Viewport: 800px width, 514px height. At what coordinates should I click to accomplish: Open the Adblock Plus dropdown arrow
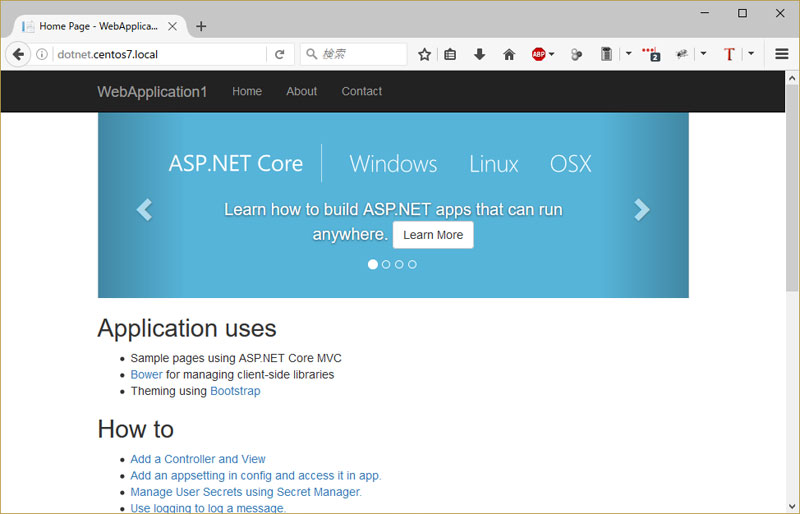pos(552,54)
